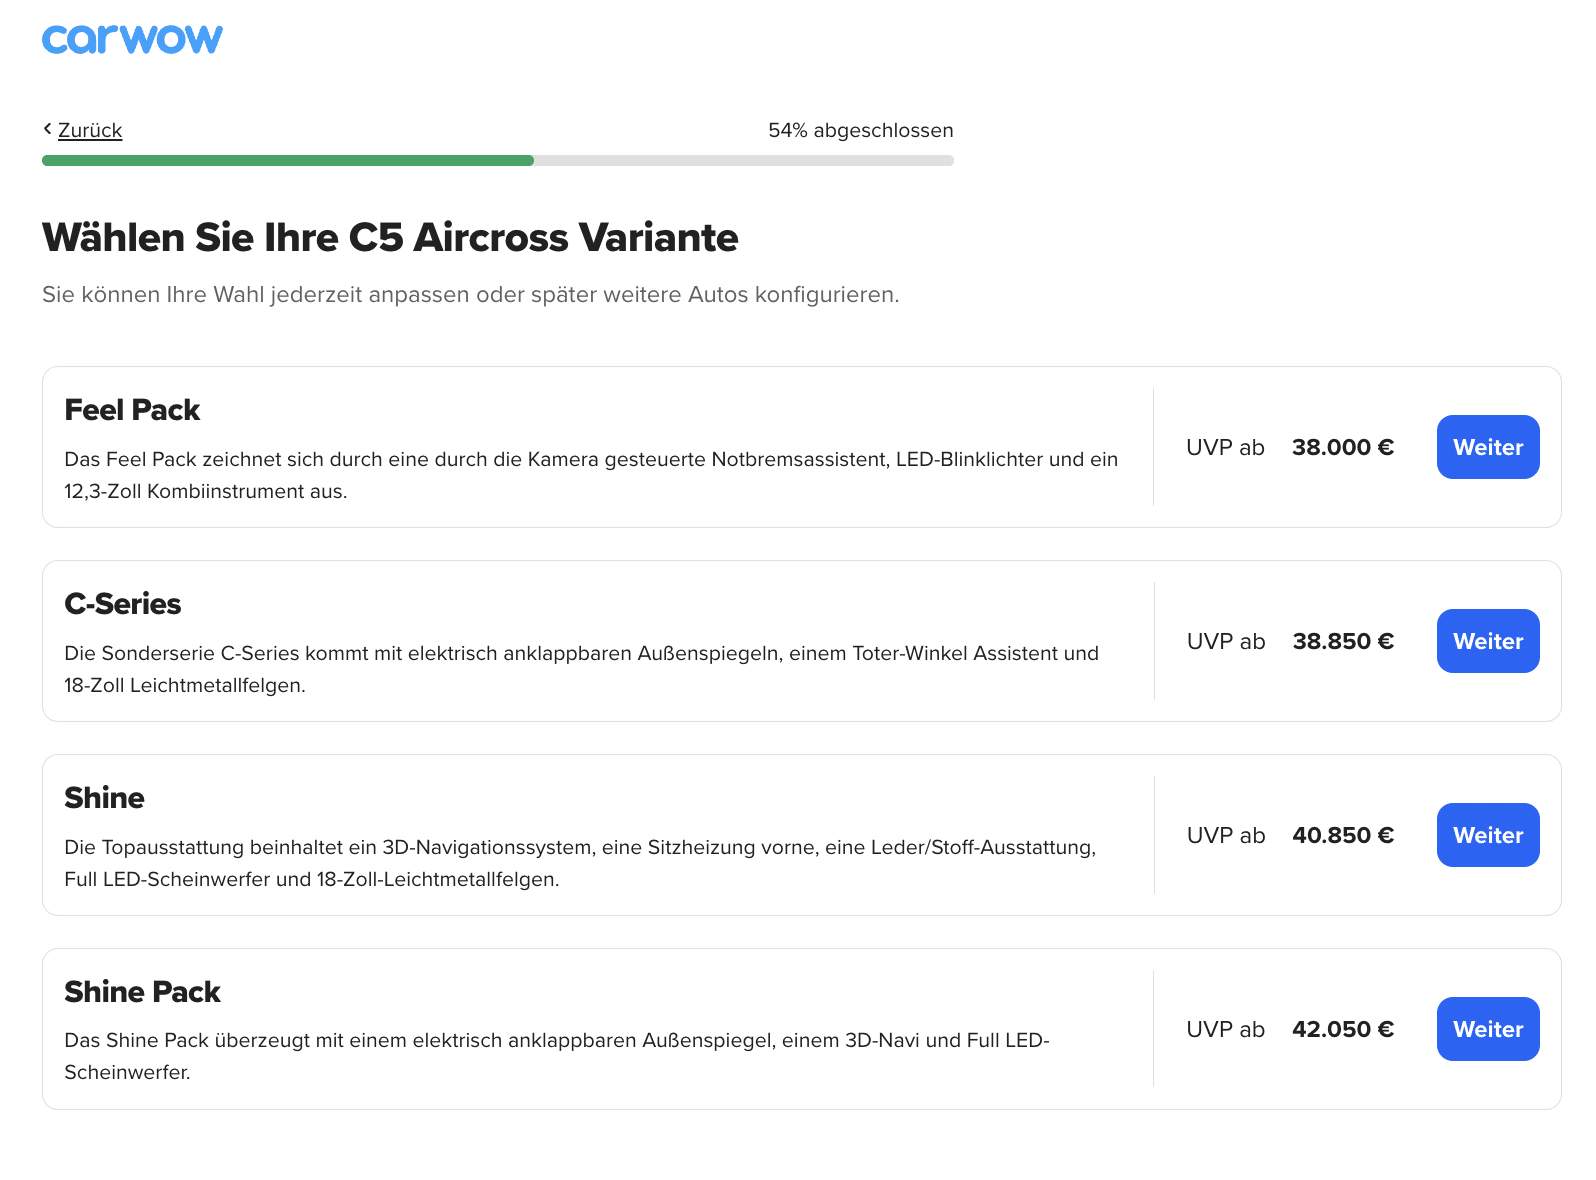Click the Shine heading
Screen dimensions: 1596x1180
(x=104, y=798)
